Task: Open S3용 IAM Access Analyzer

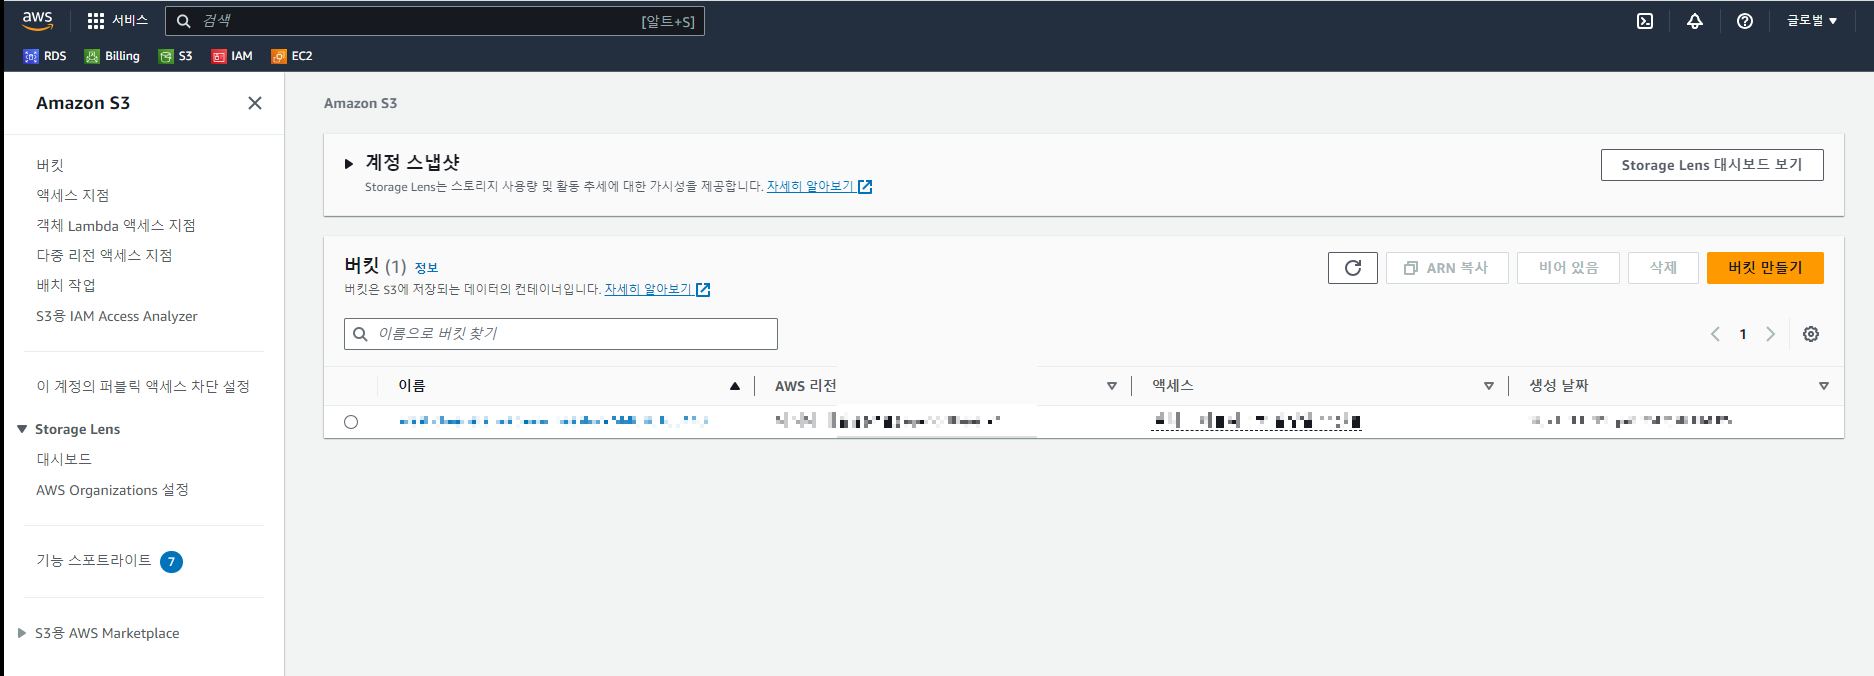Action: coord(117,316)
